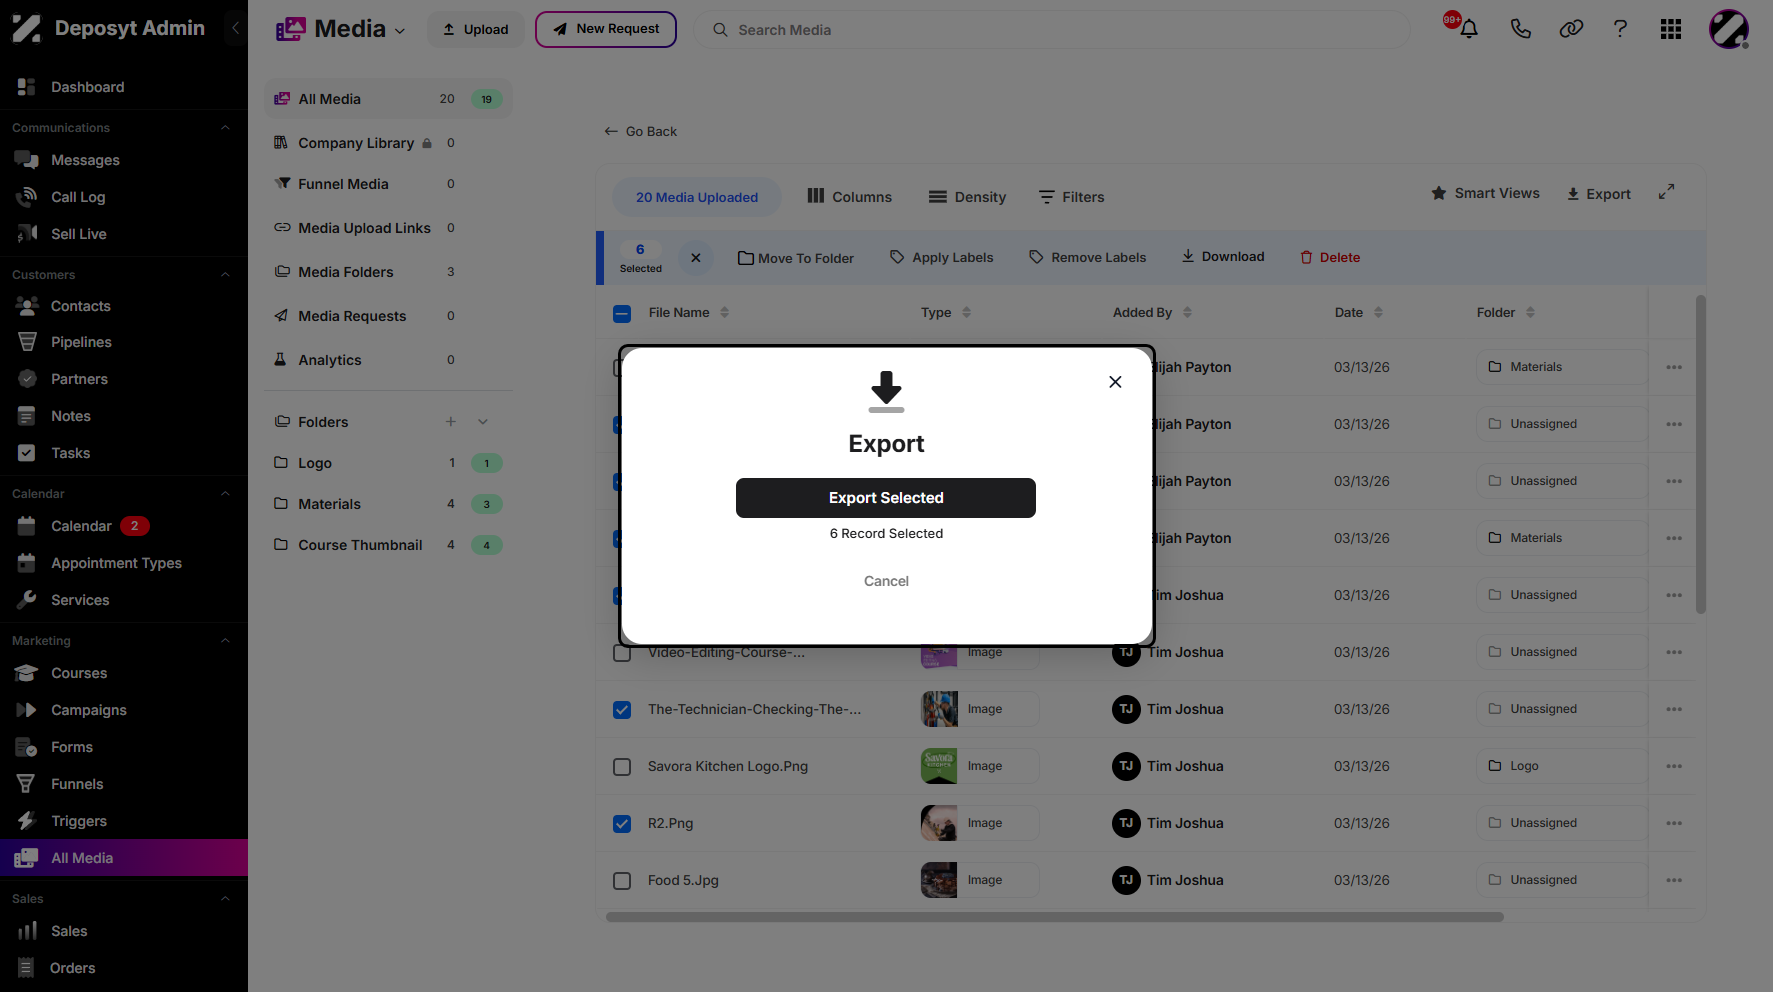
Task: Clear selection with the X icon beside Selected
Action: (x=696, y=258)
